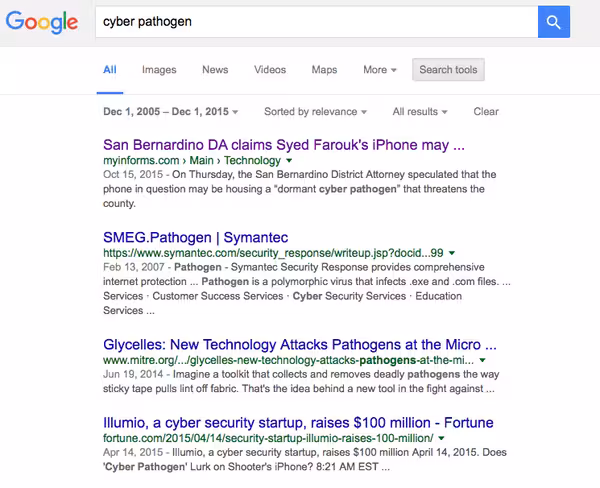Click the myinforms.com breadcrumb URL
The height and width of the screenshot is (488, 600).
point(192,160)
